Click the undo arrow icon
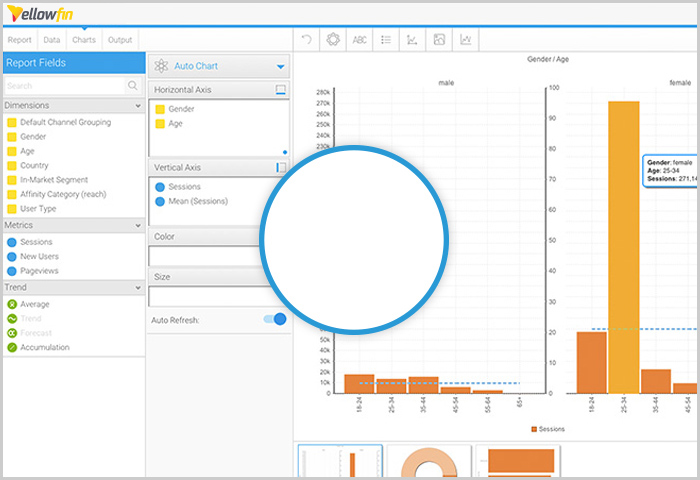This screenshot has height=480, width=700. [307, 40]
